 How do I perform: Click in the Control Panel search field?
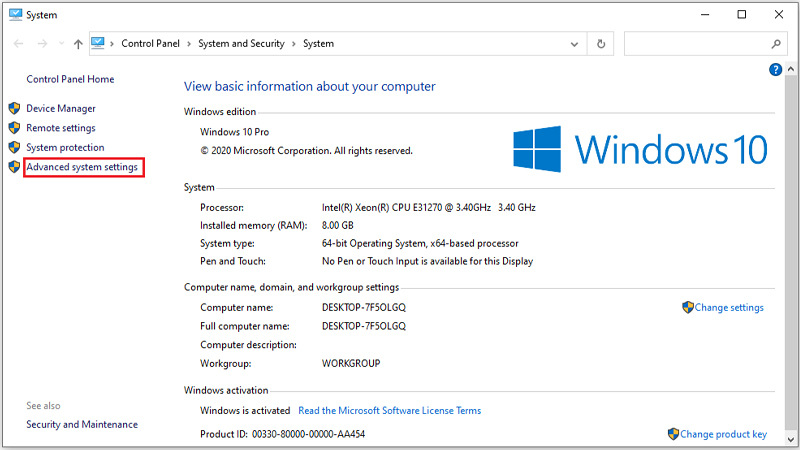(x=695, y=44)
